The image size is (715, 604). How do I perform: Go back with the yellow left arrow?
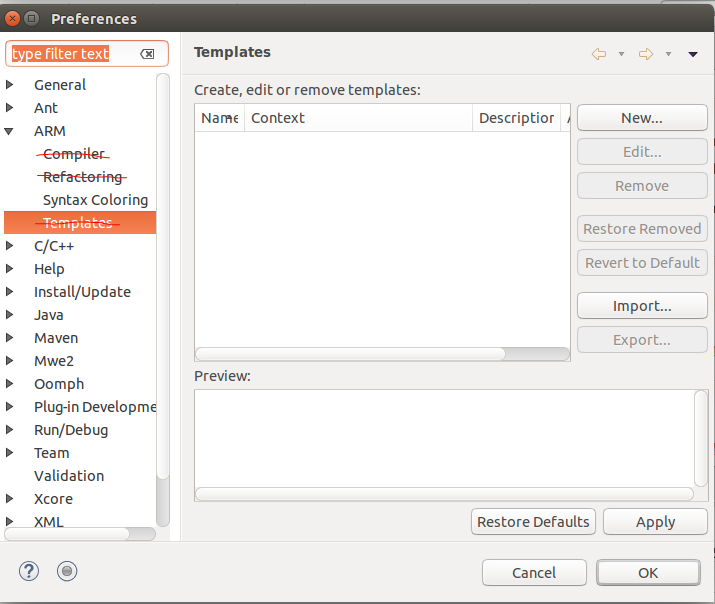599,54
